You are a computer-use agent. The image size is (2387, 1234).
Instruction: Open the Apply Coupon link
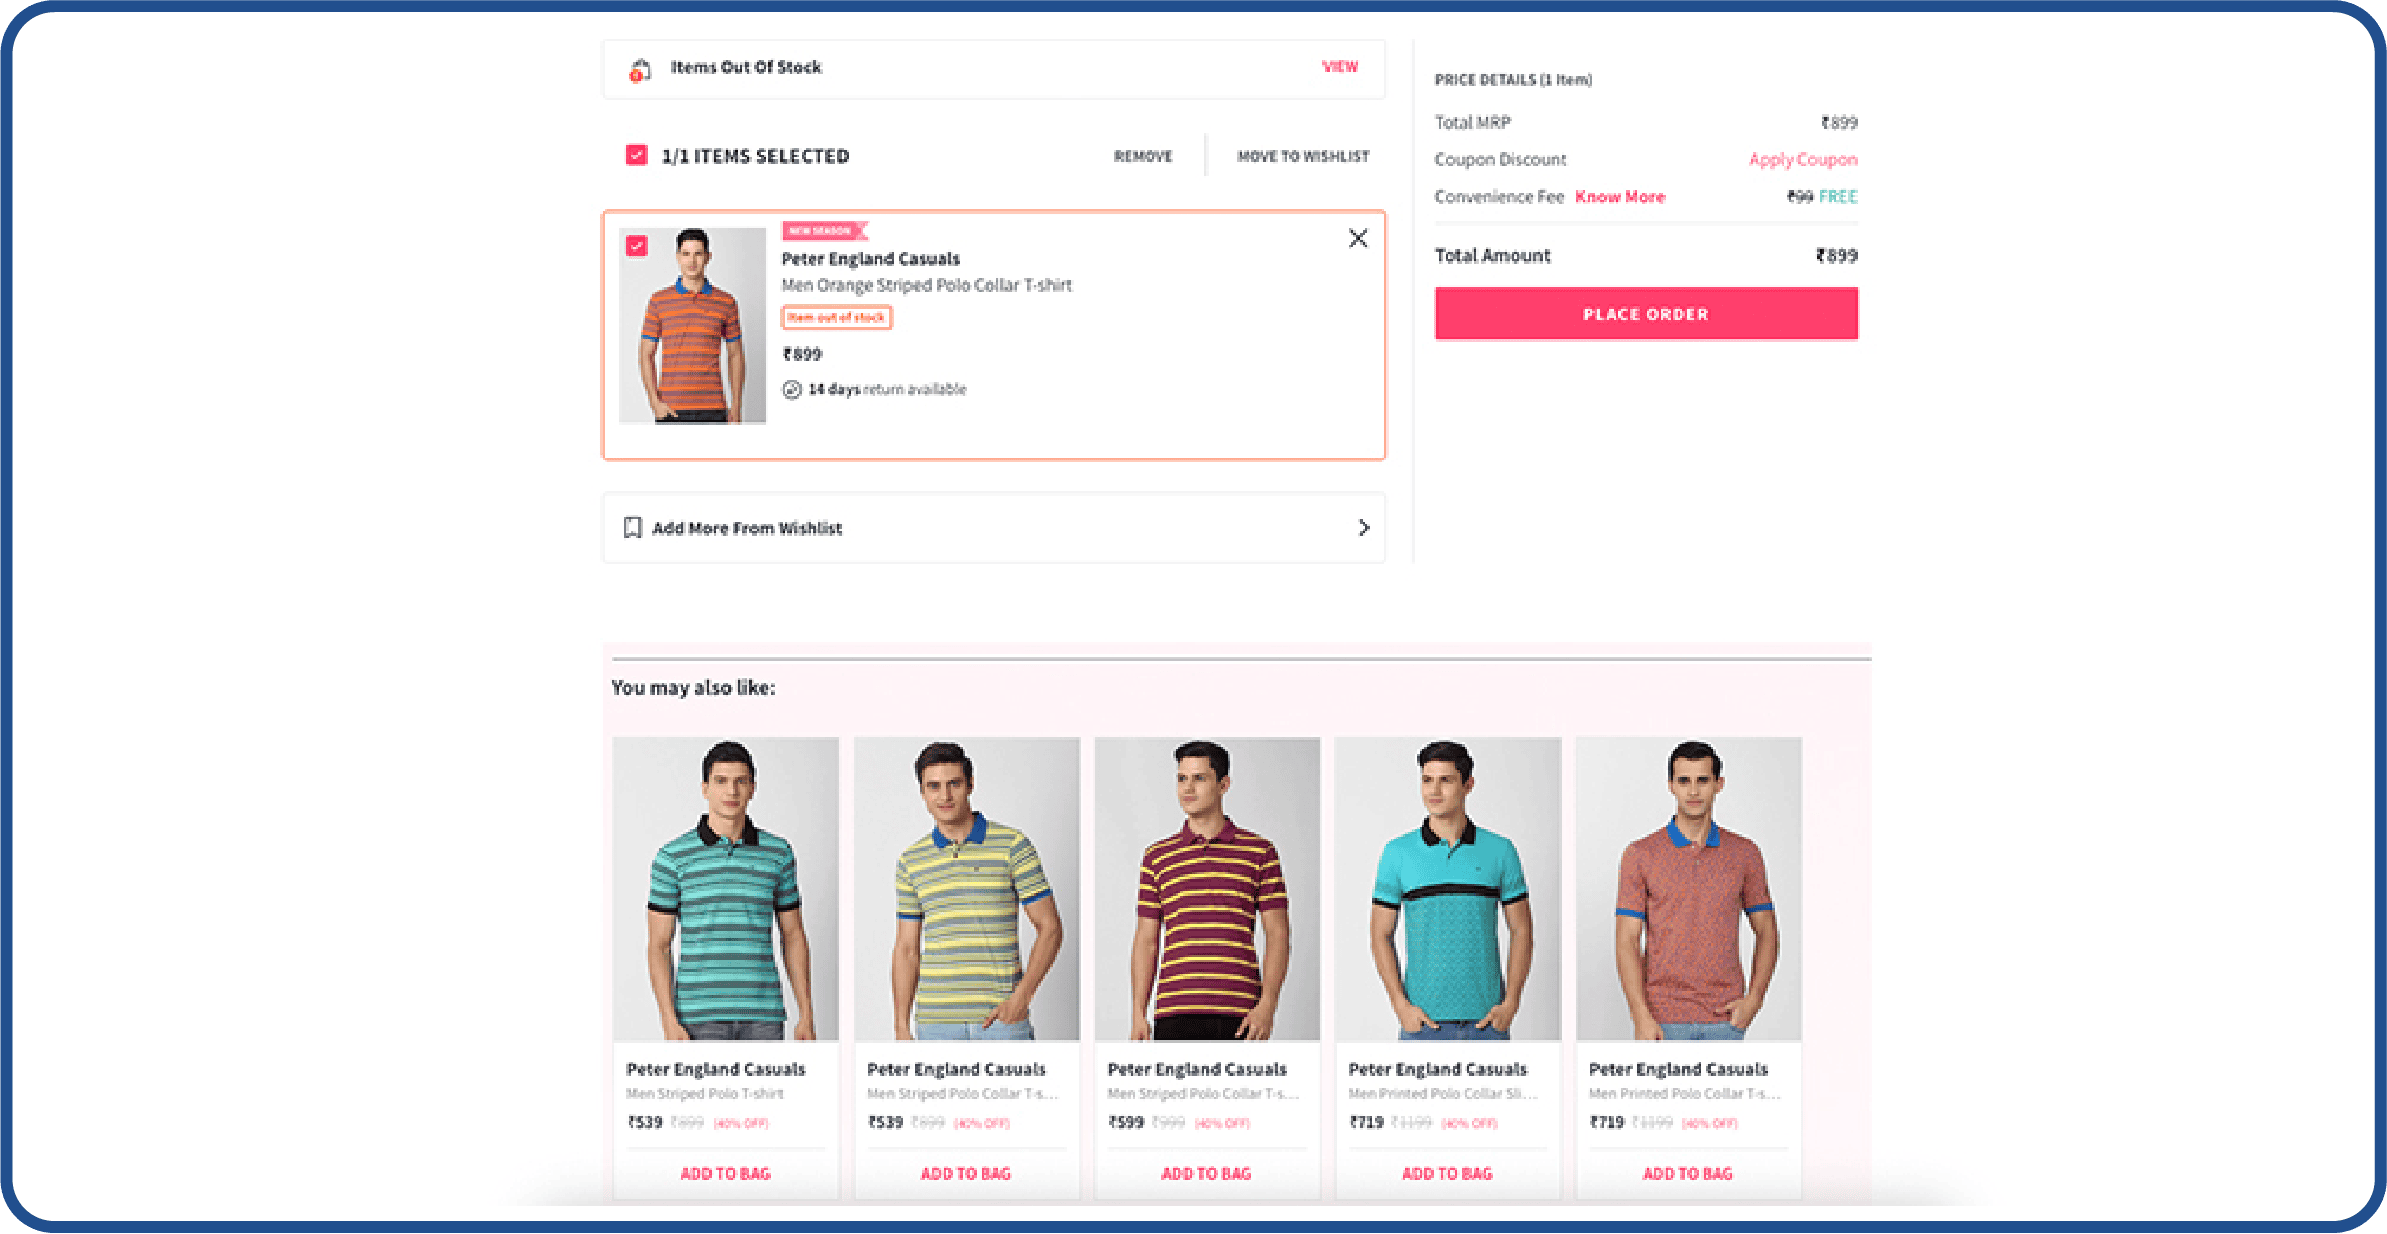point(1802,159)
